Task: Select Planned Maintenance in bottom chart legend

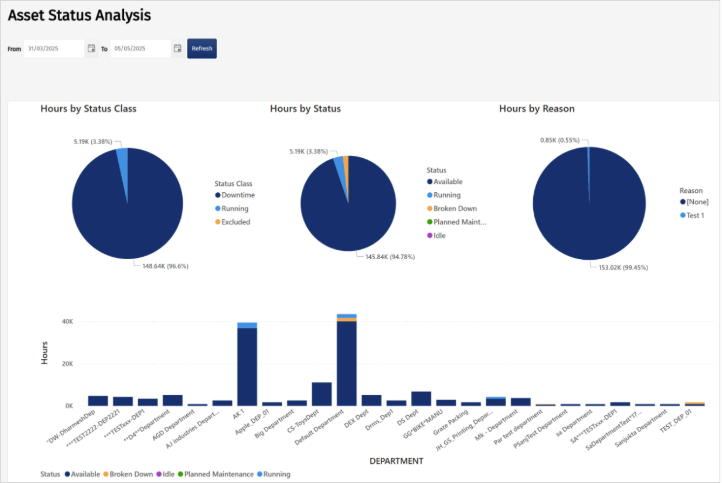Action: click(216, 474)
